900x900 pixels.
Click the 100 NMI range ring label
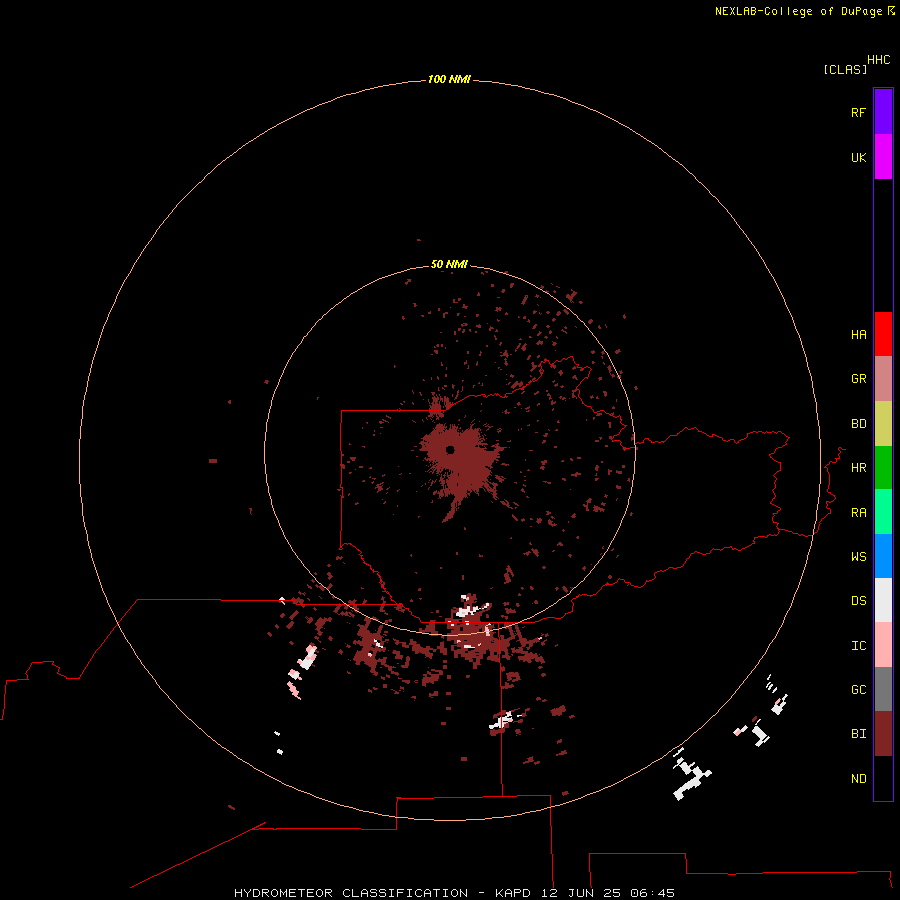pyautogui.click(x=449, y=79)
